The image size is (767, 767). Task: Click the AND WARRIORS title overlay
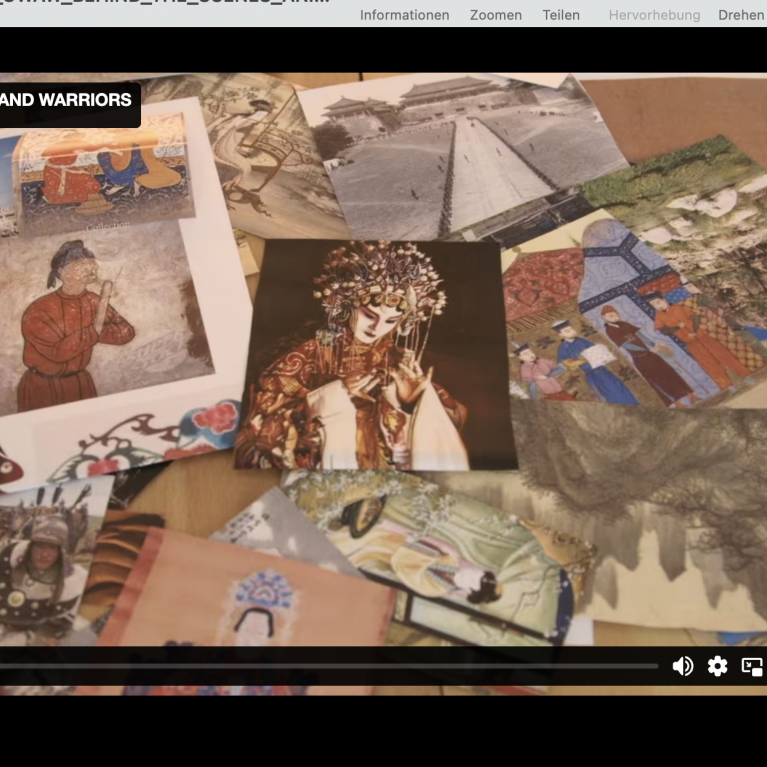[x=66, y=101]
